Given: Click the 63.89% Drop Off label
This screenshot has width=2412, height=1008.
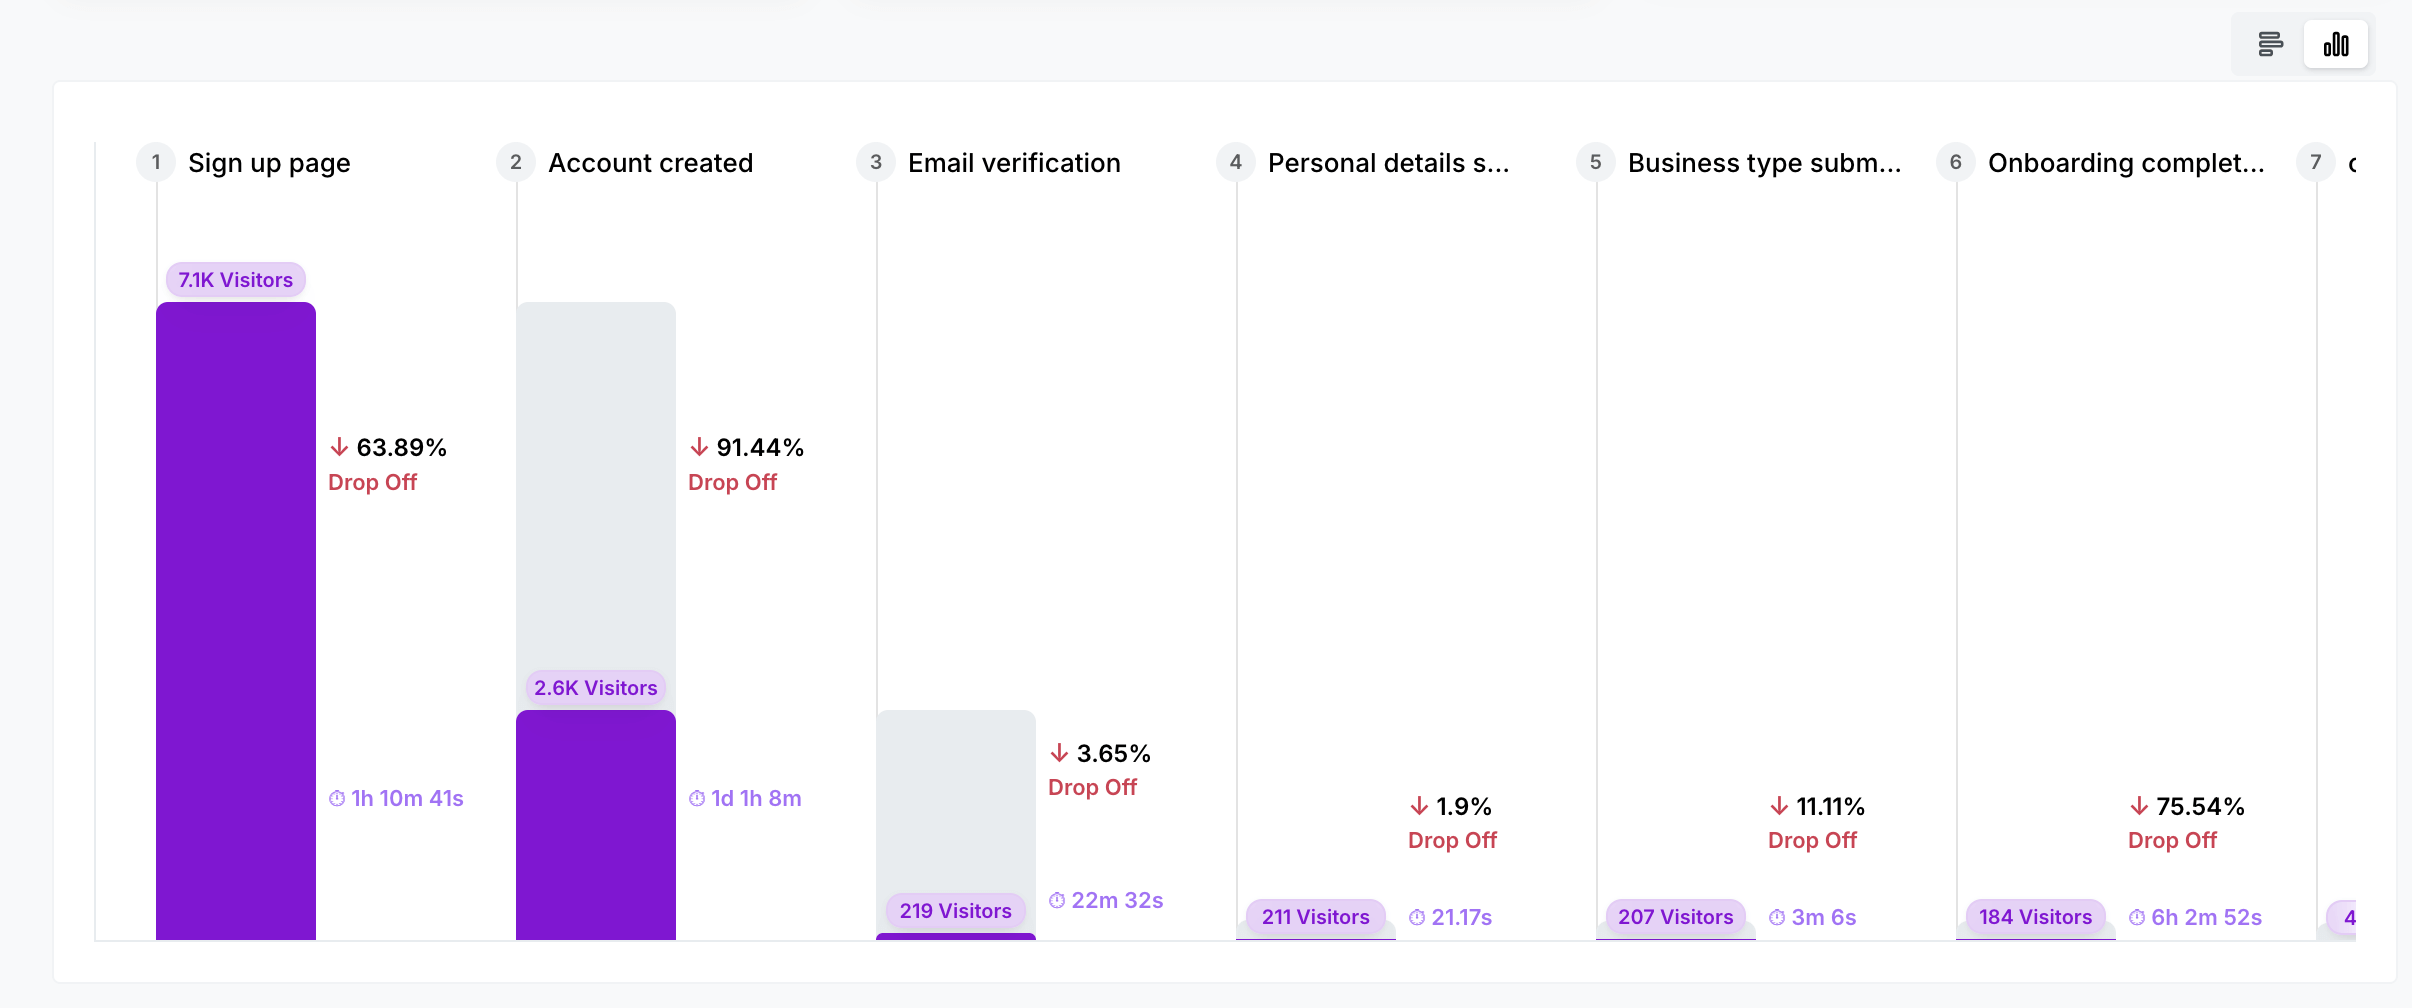Looking at the screenshot, I should click(x=388, y=464).
